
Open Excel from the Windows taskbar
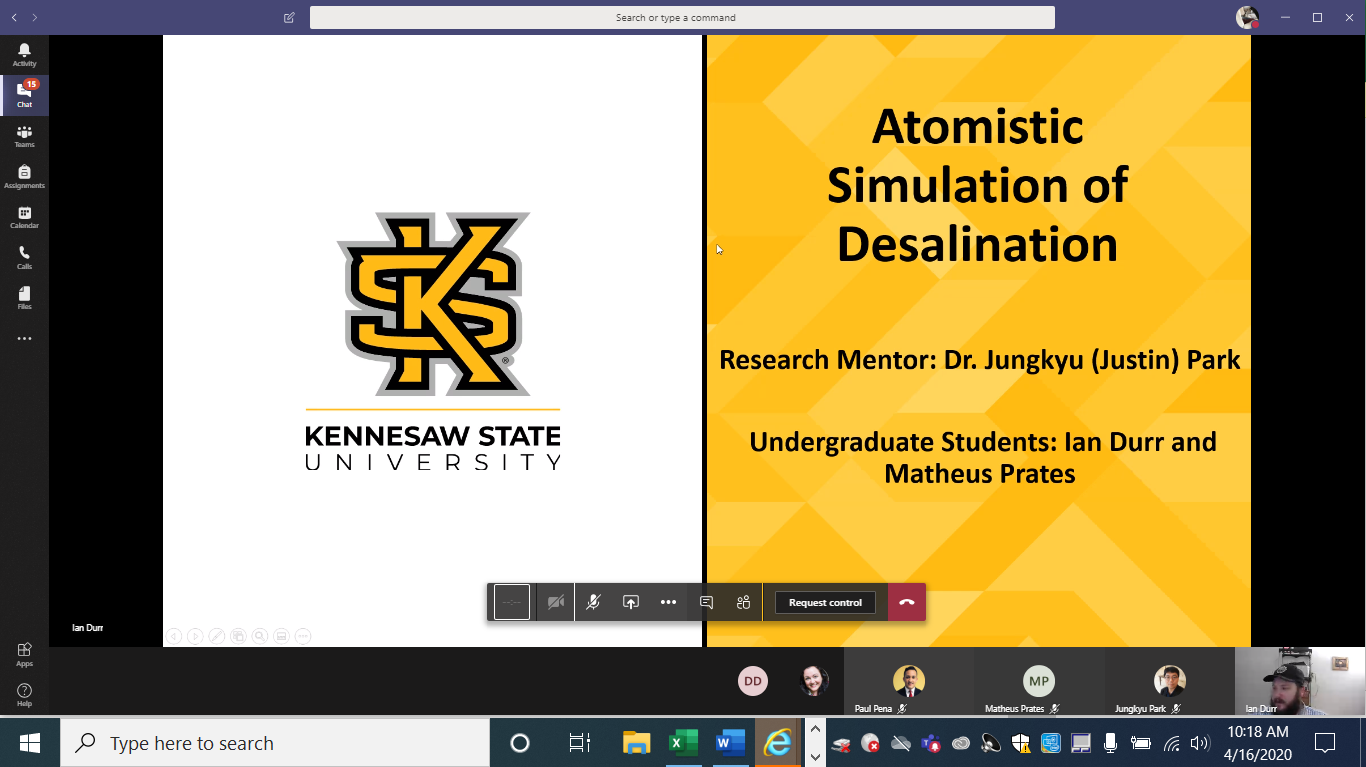pyautogui.click(x=683, y=743)
